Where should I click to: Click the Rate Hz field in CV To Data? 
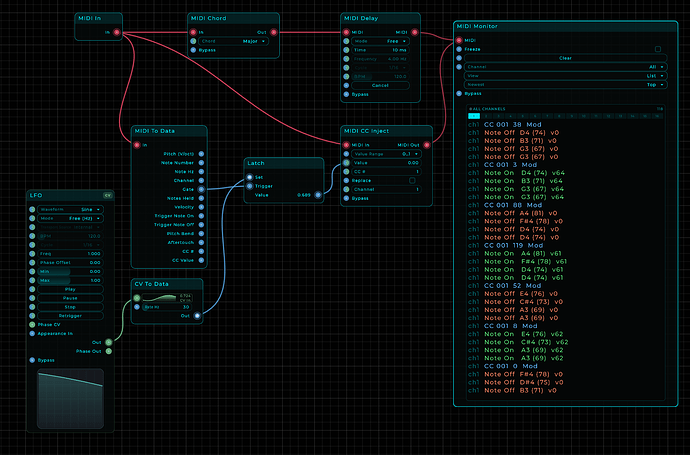(167, 307)
